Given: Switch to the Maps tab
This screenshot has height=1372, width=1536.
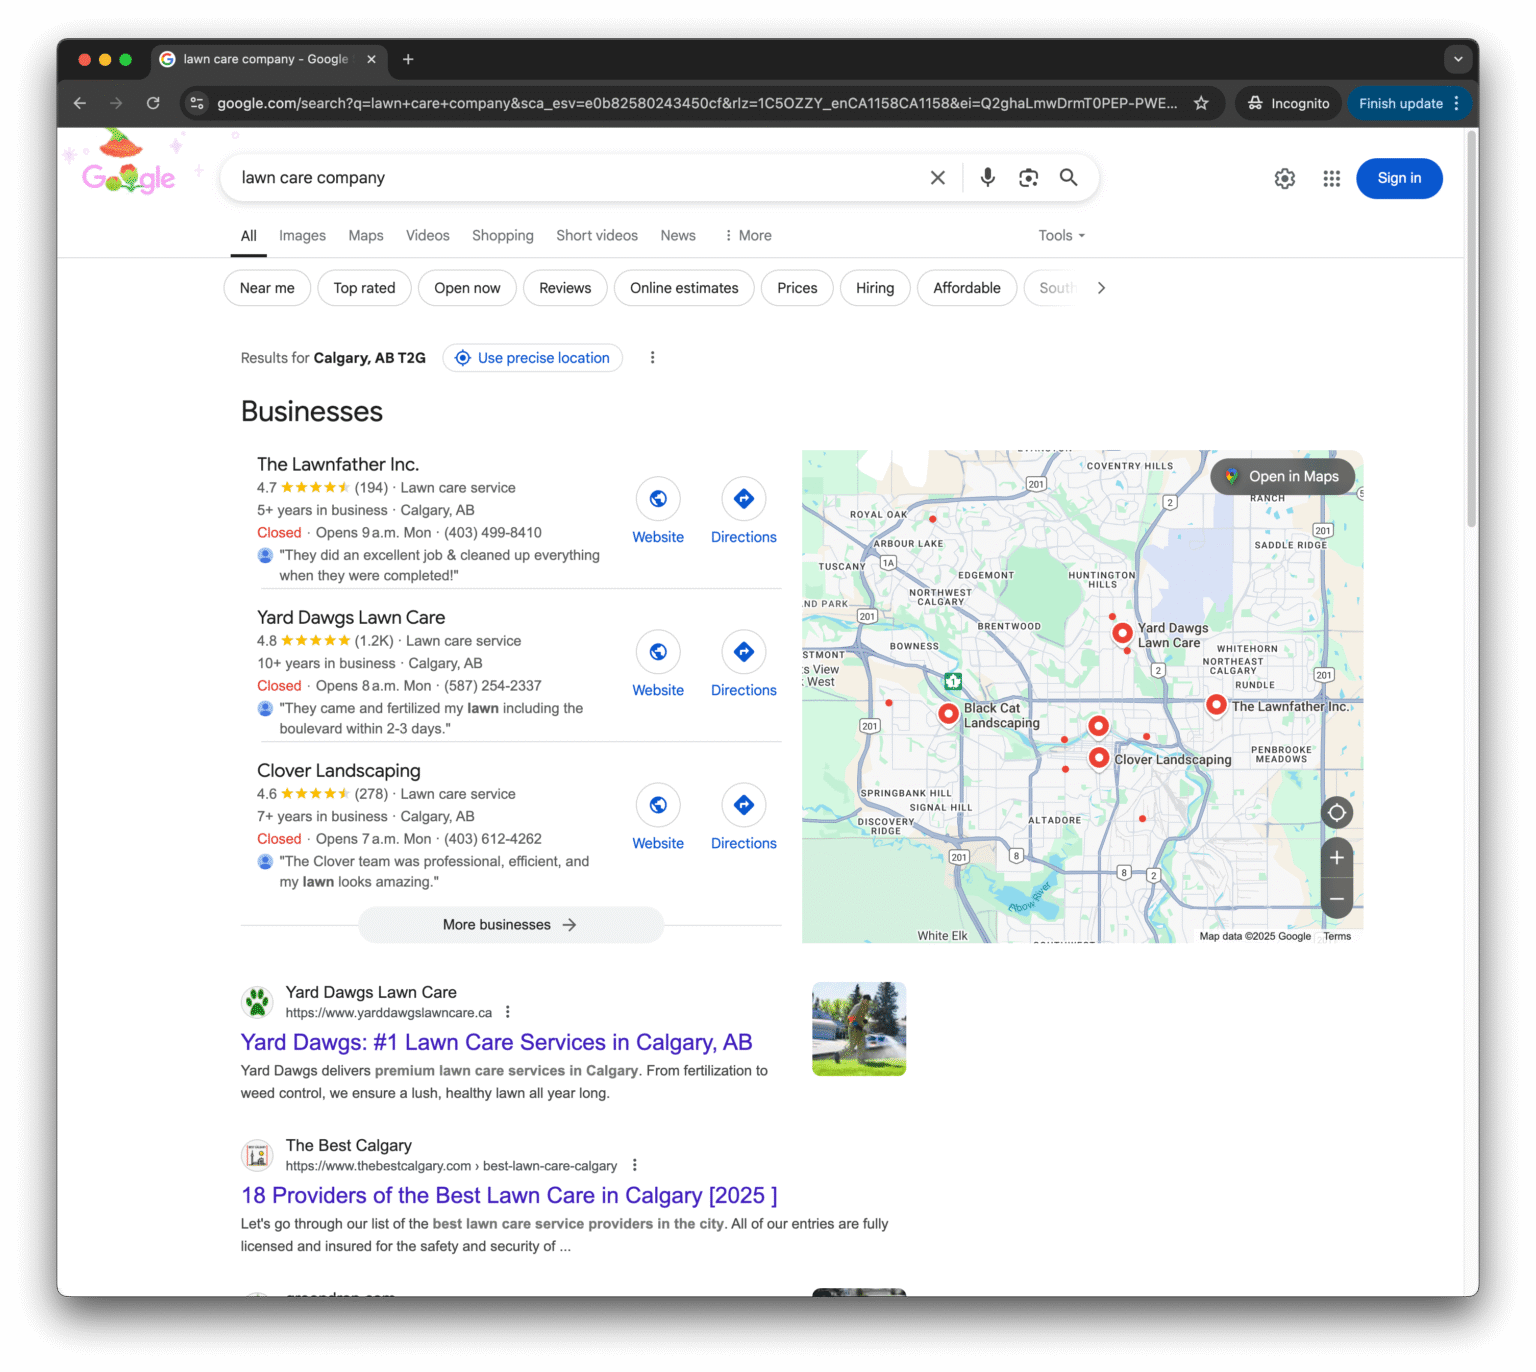Looking at the screenshot, I should click(366, 236).
